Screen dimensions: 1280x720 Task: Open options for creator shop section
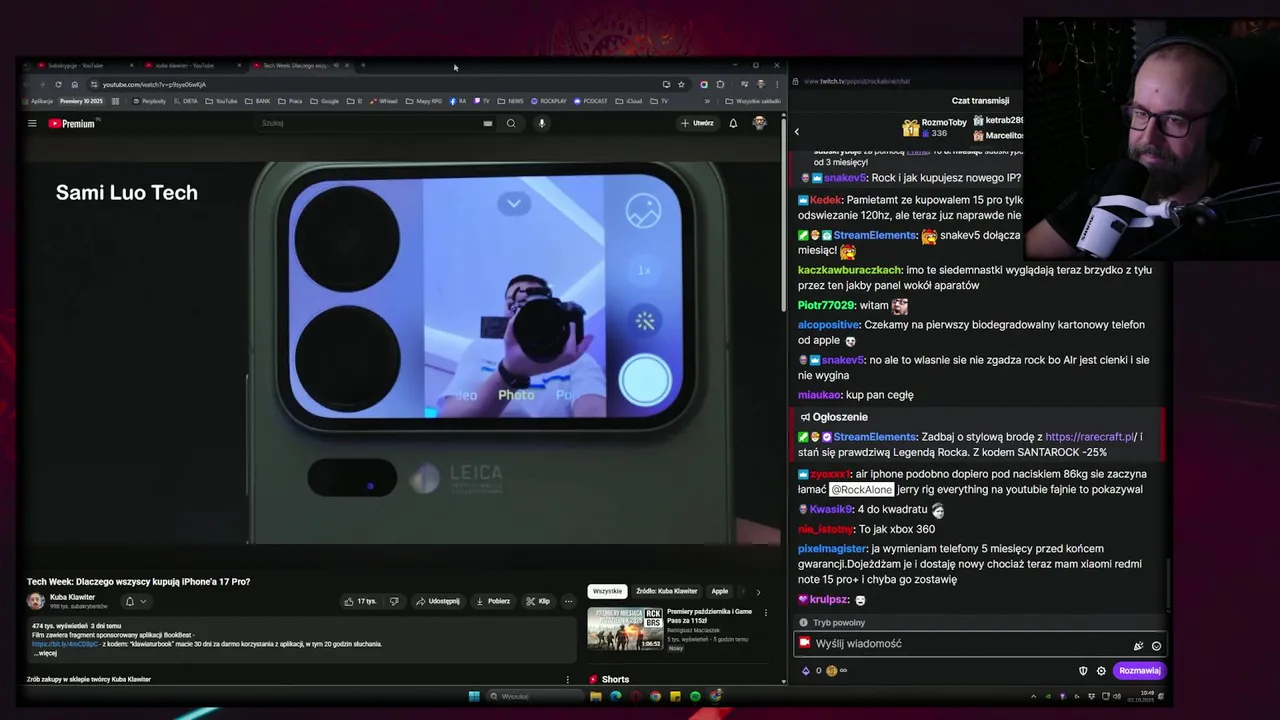(x=567, y=680)
